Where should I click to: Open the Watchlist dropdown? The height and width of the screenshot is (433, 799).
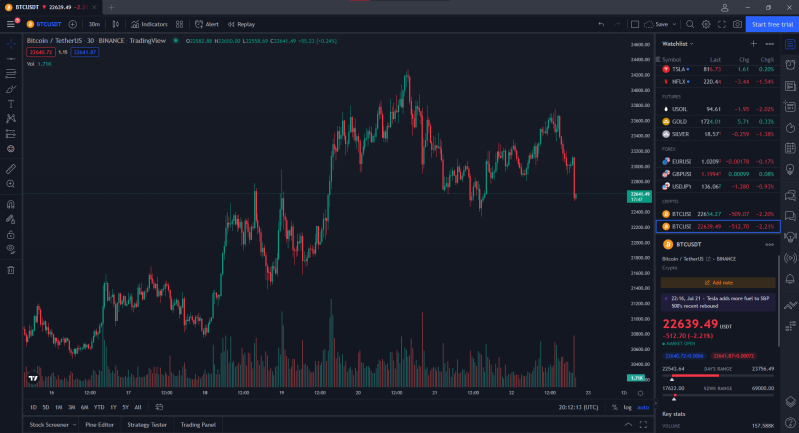click(x=678, y=44)
